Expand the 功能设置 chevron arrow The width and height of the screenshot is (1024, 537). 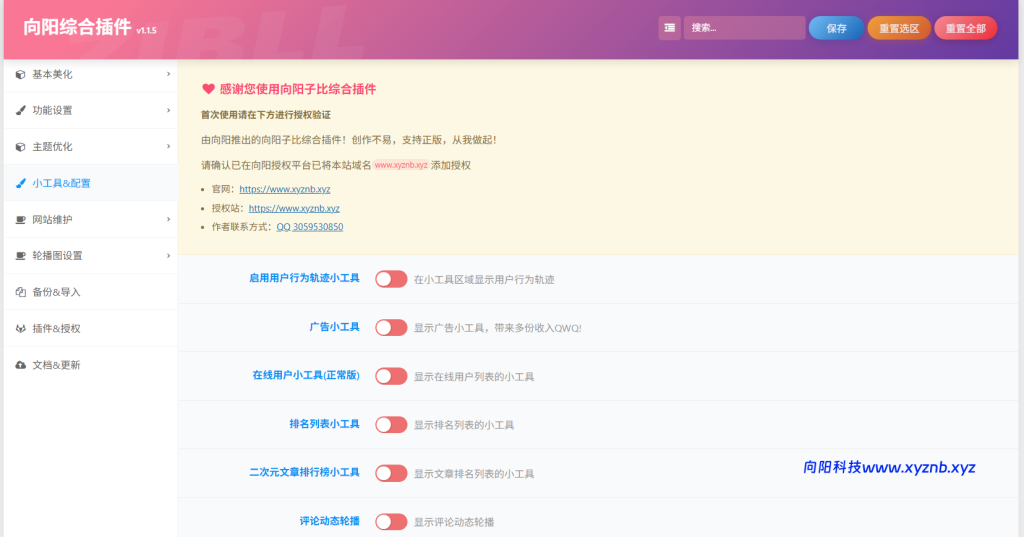click(168, 110)
